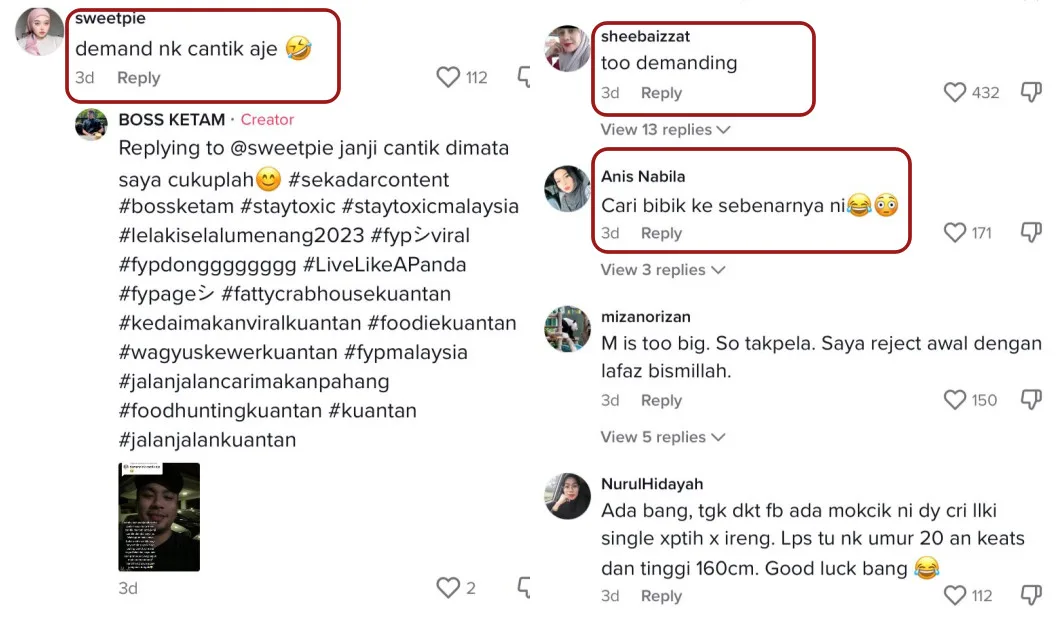Open BOSS KETAM's video reply thumbnail
The width and height of the screenshot is (1060, 620).
(159, 517)
